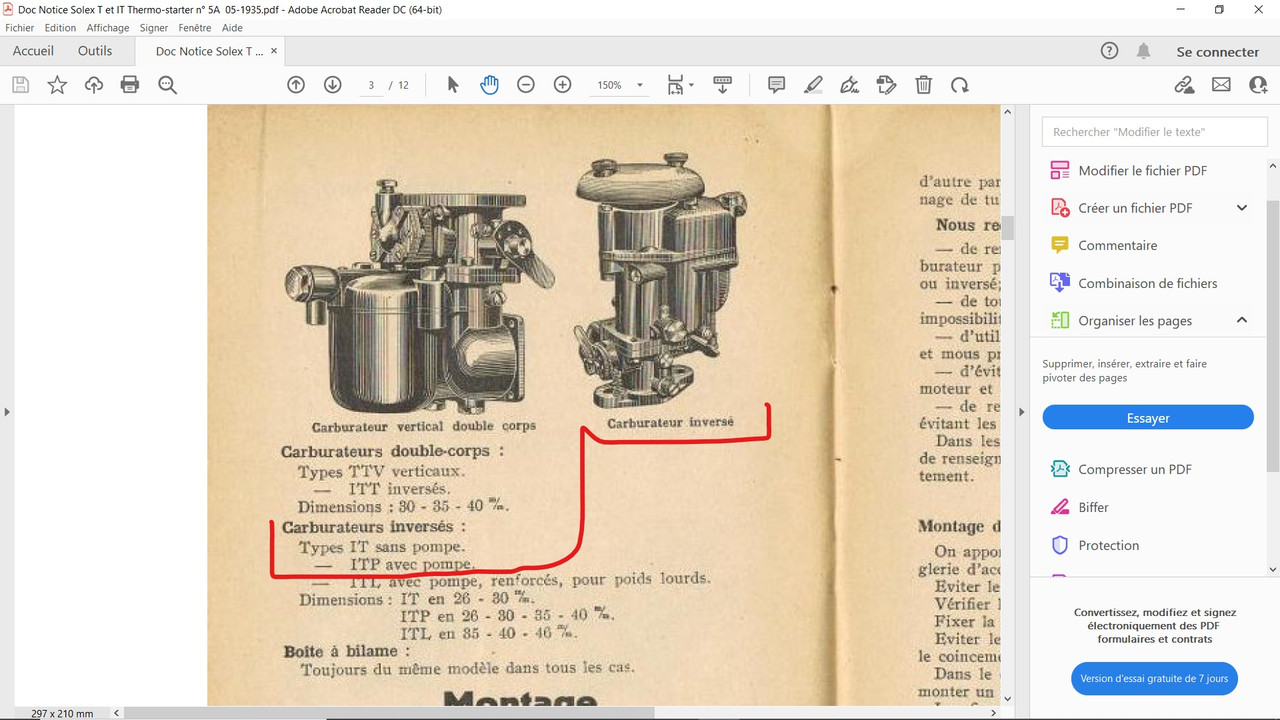Switch to the Accueil tab
The height and width of the screenshot is (720, 1280).
coord(33,51)
